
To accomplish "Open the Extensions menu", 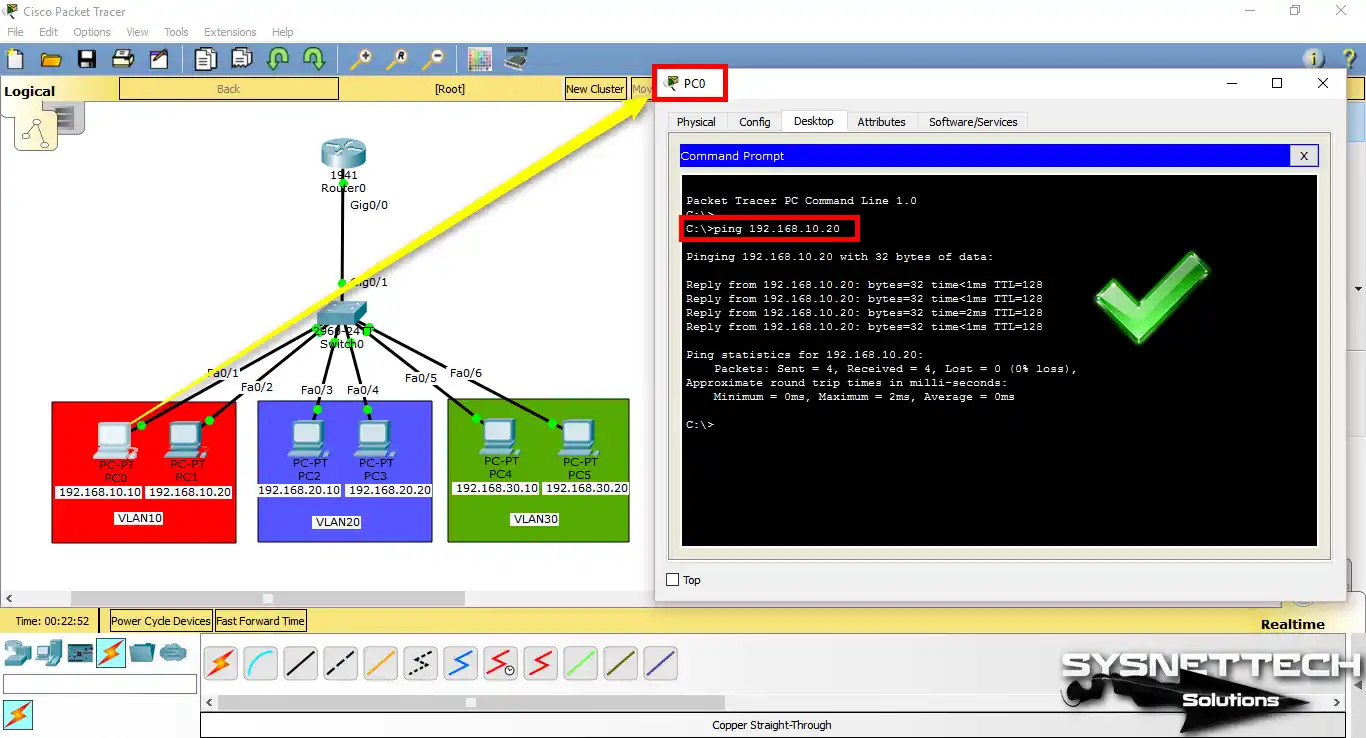I will click(229, 31).
